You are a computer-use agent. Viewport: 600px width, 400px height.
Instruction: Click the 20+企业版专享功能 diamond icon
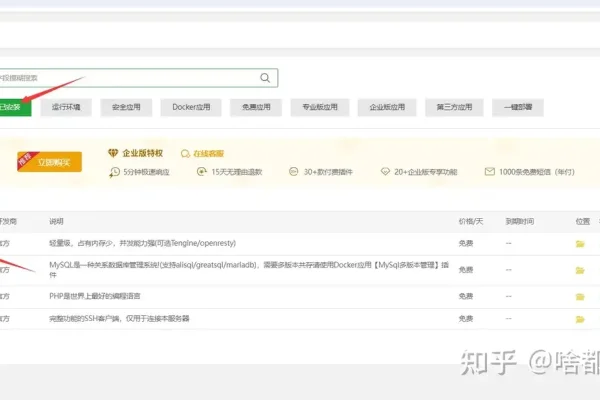point(385,172)
